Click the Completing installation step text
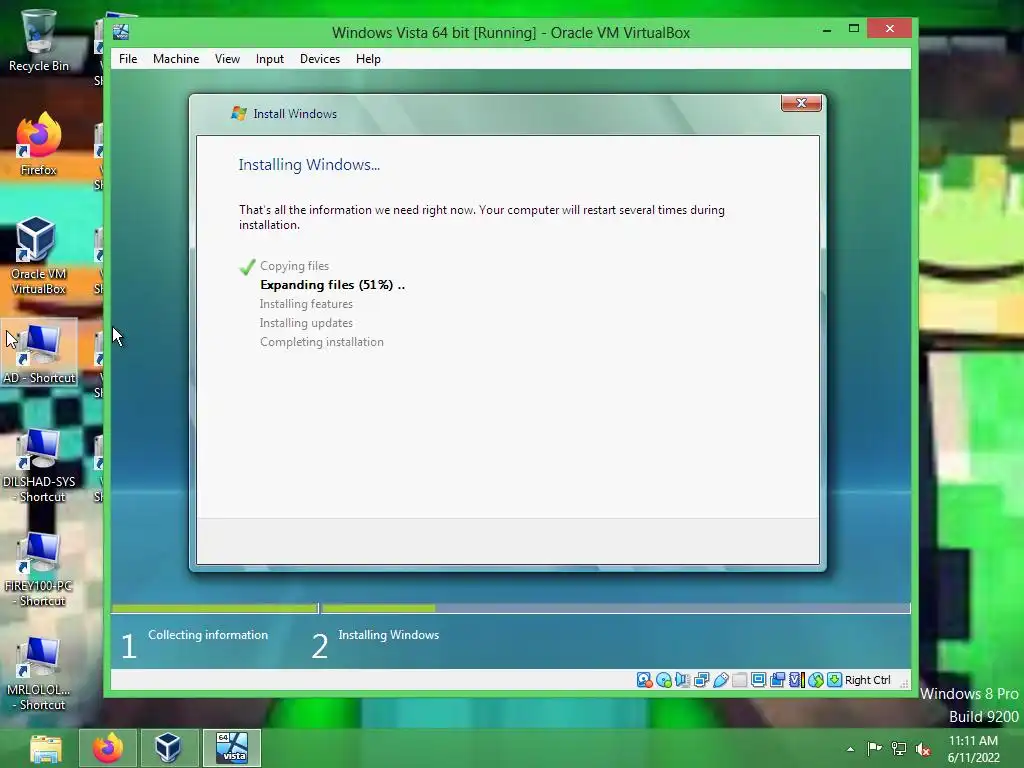The width and height of the screenshot is (1024, 768). 322,342
